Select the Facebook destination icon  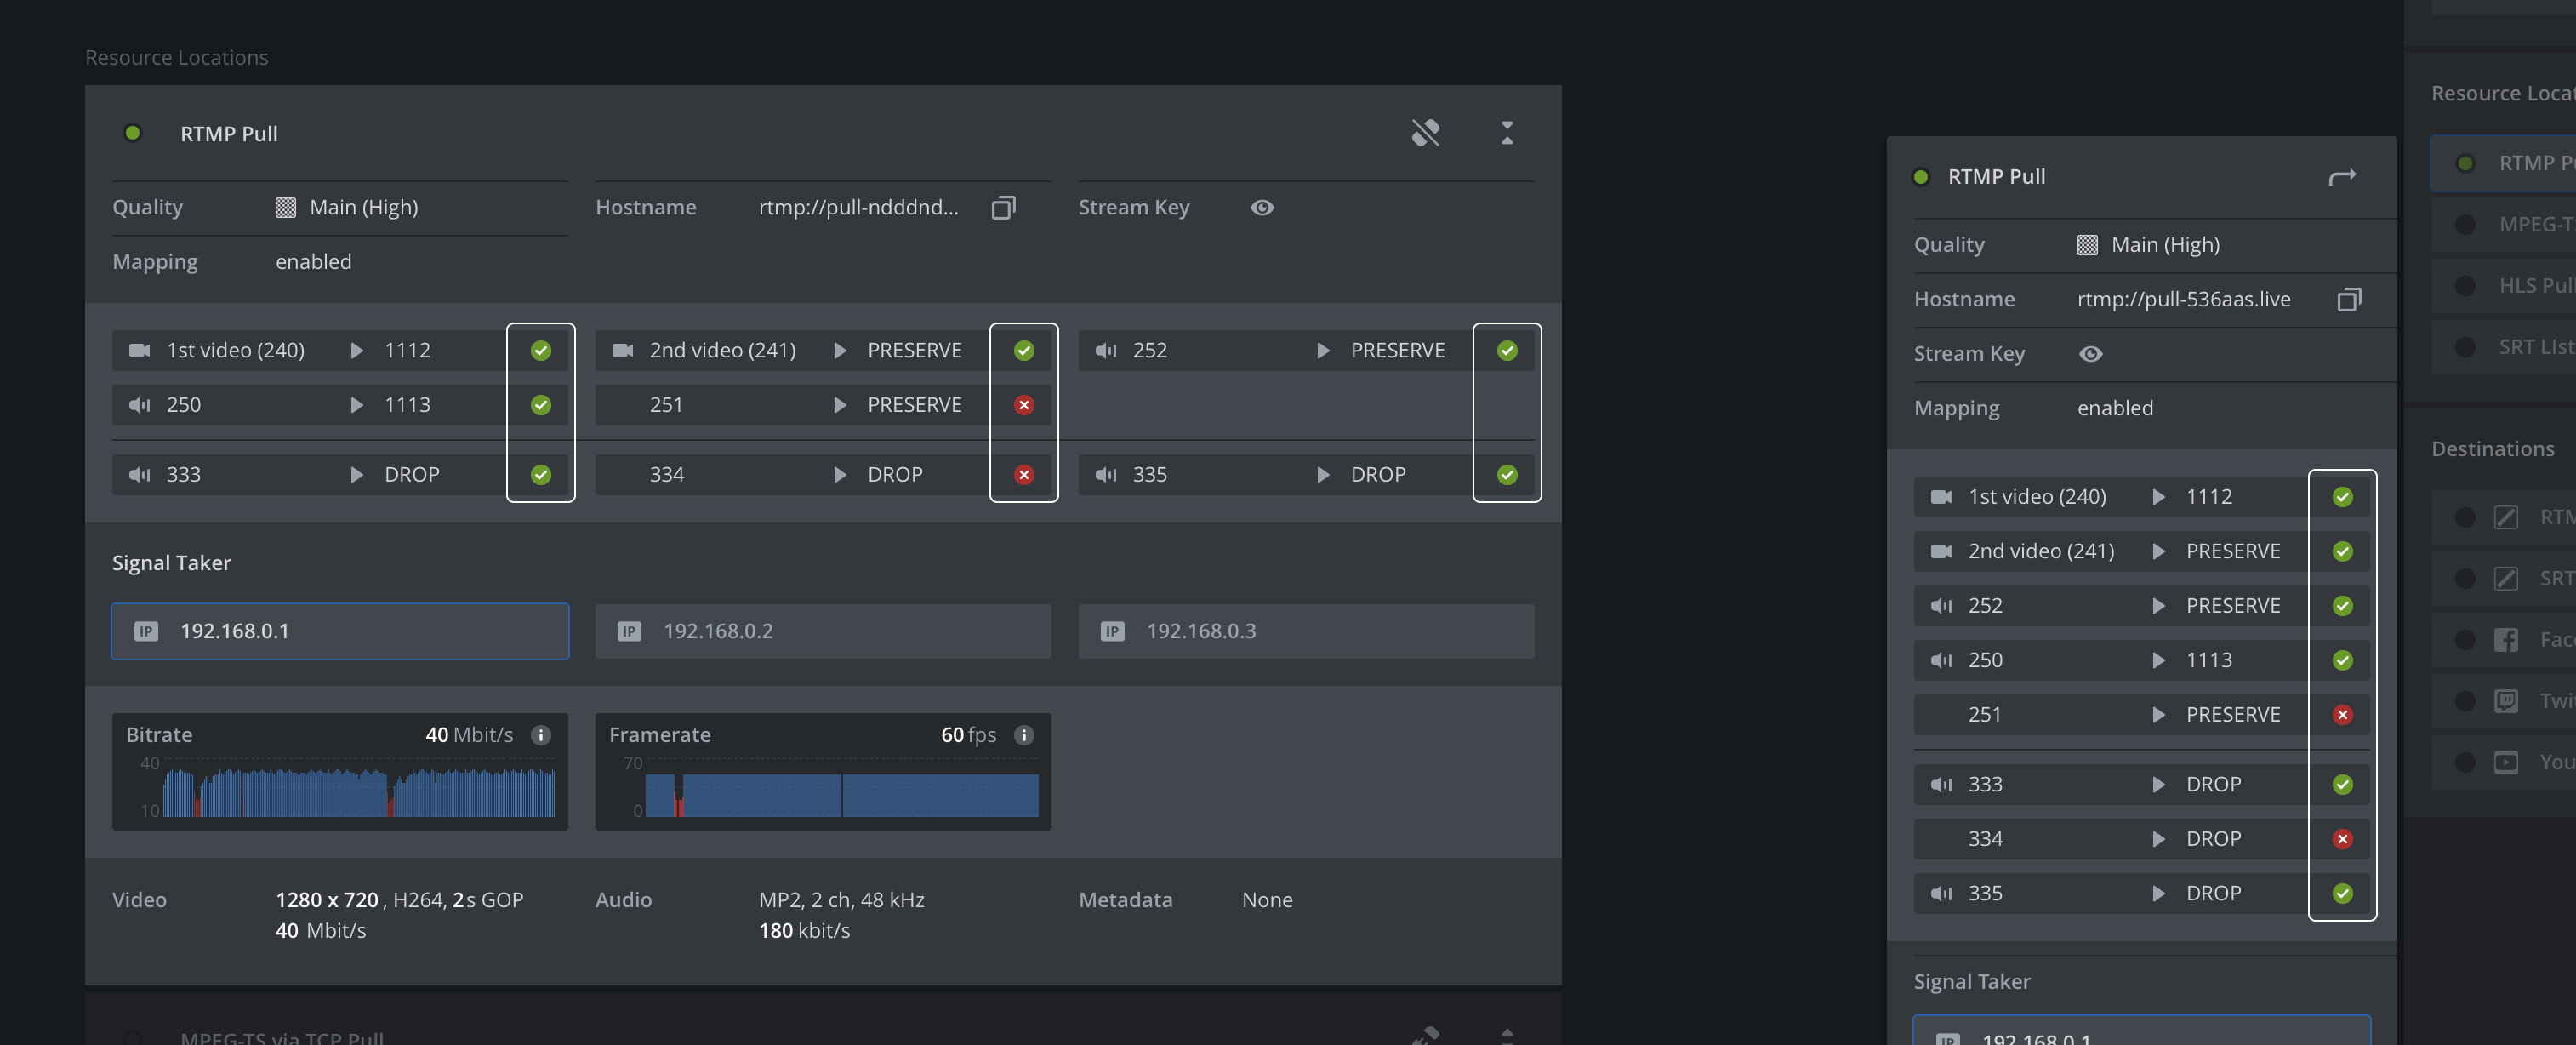2508,639
